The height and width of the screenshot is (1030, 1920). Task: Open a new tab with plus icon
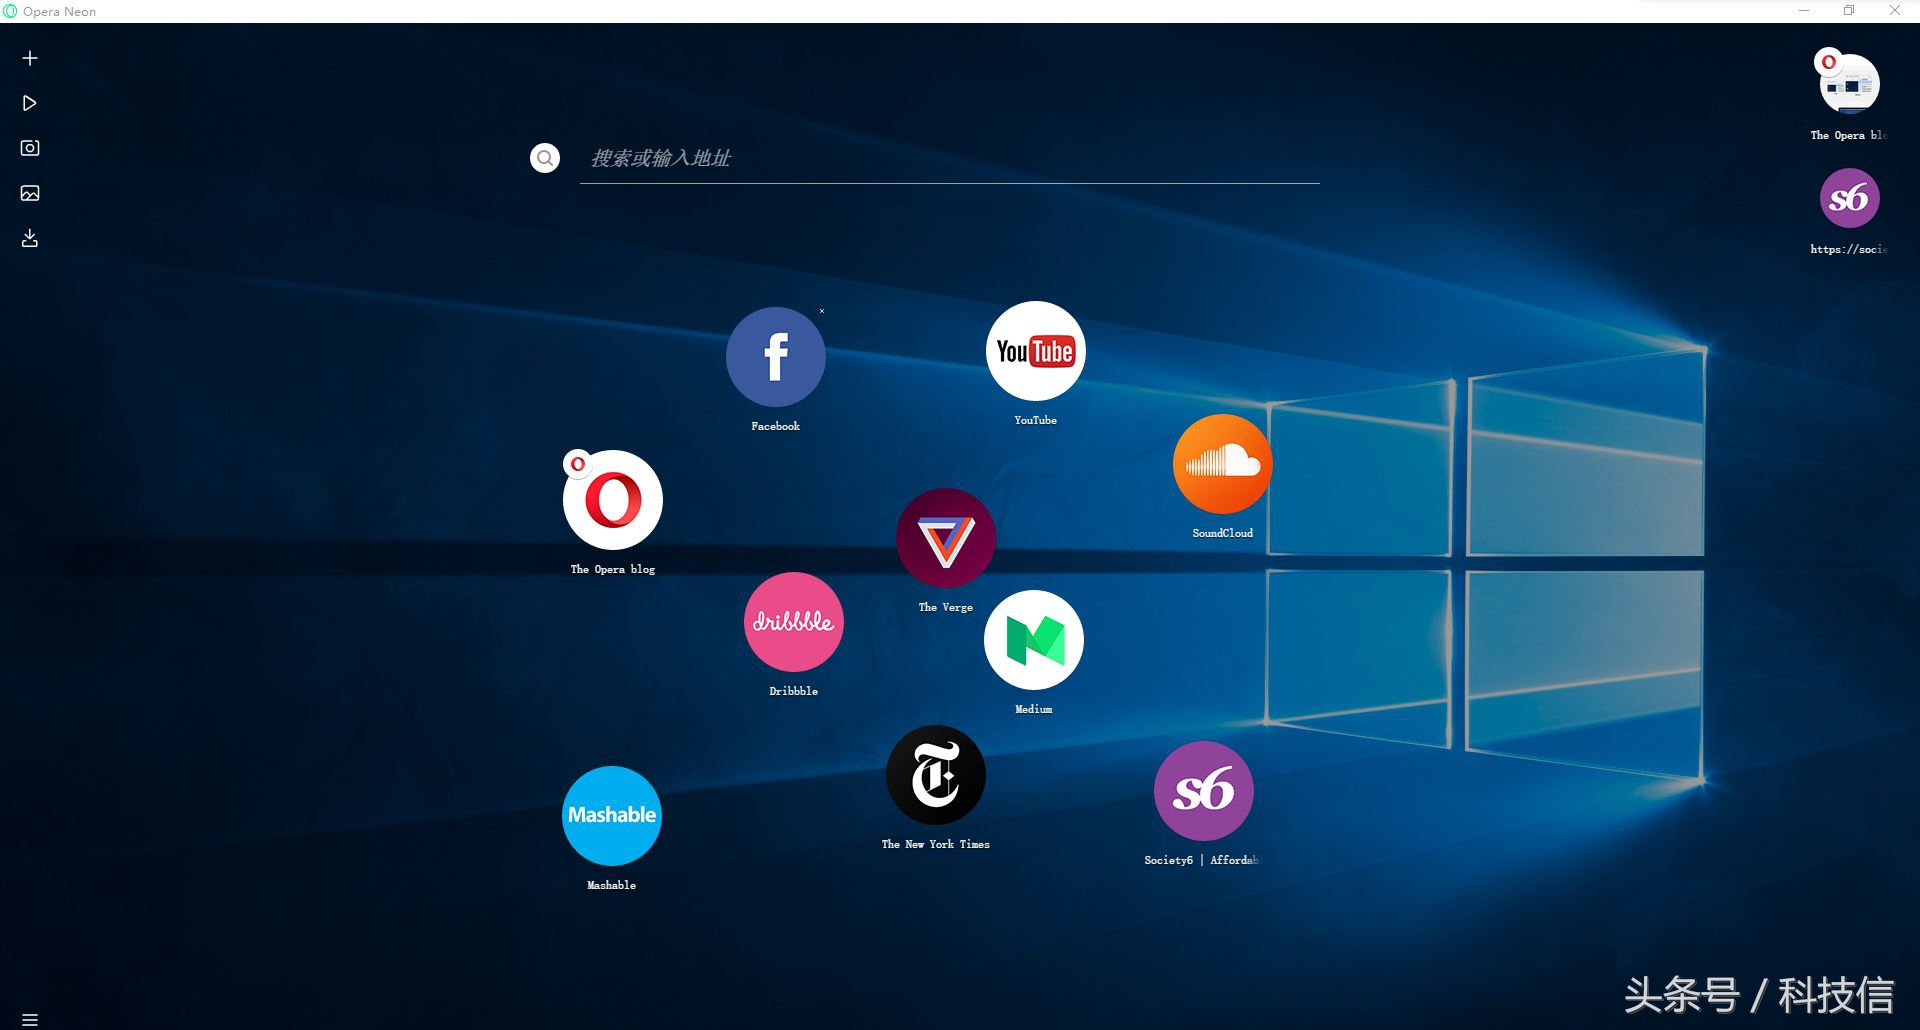[x=30, y=58]
